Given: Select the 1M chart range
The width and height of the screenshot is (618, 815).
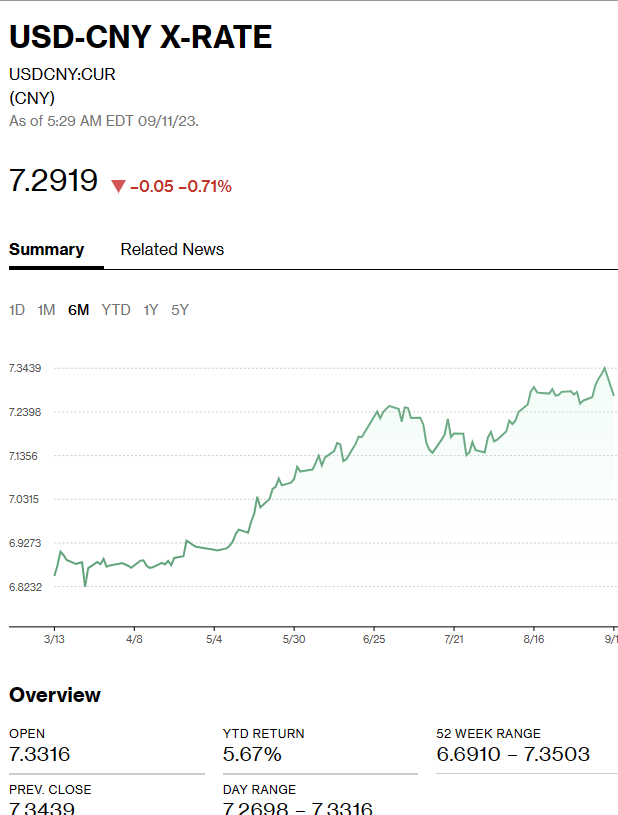Looking at the screenshot, I should pos(46,310).
